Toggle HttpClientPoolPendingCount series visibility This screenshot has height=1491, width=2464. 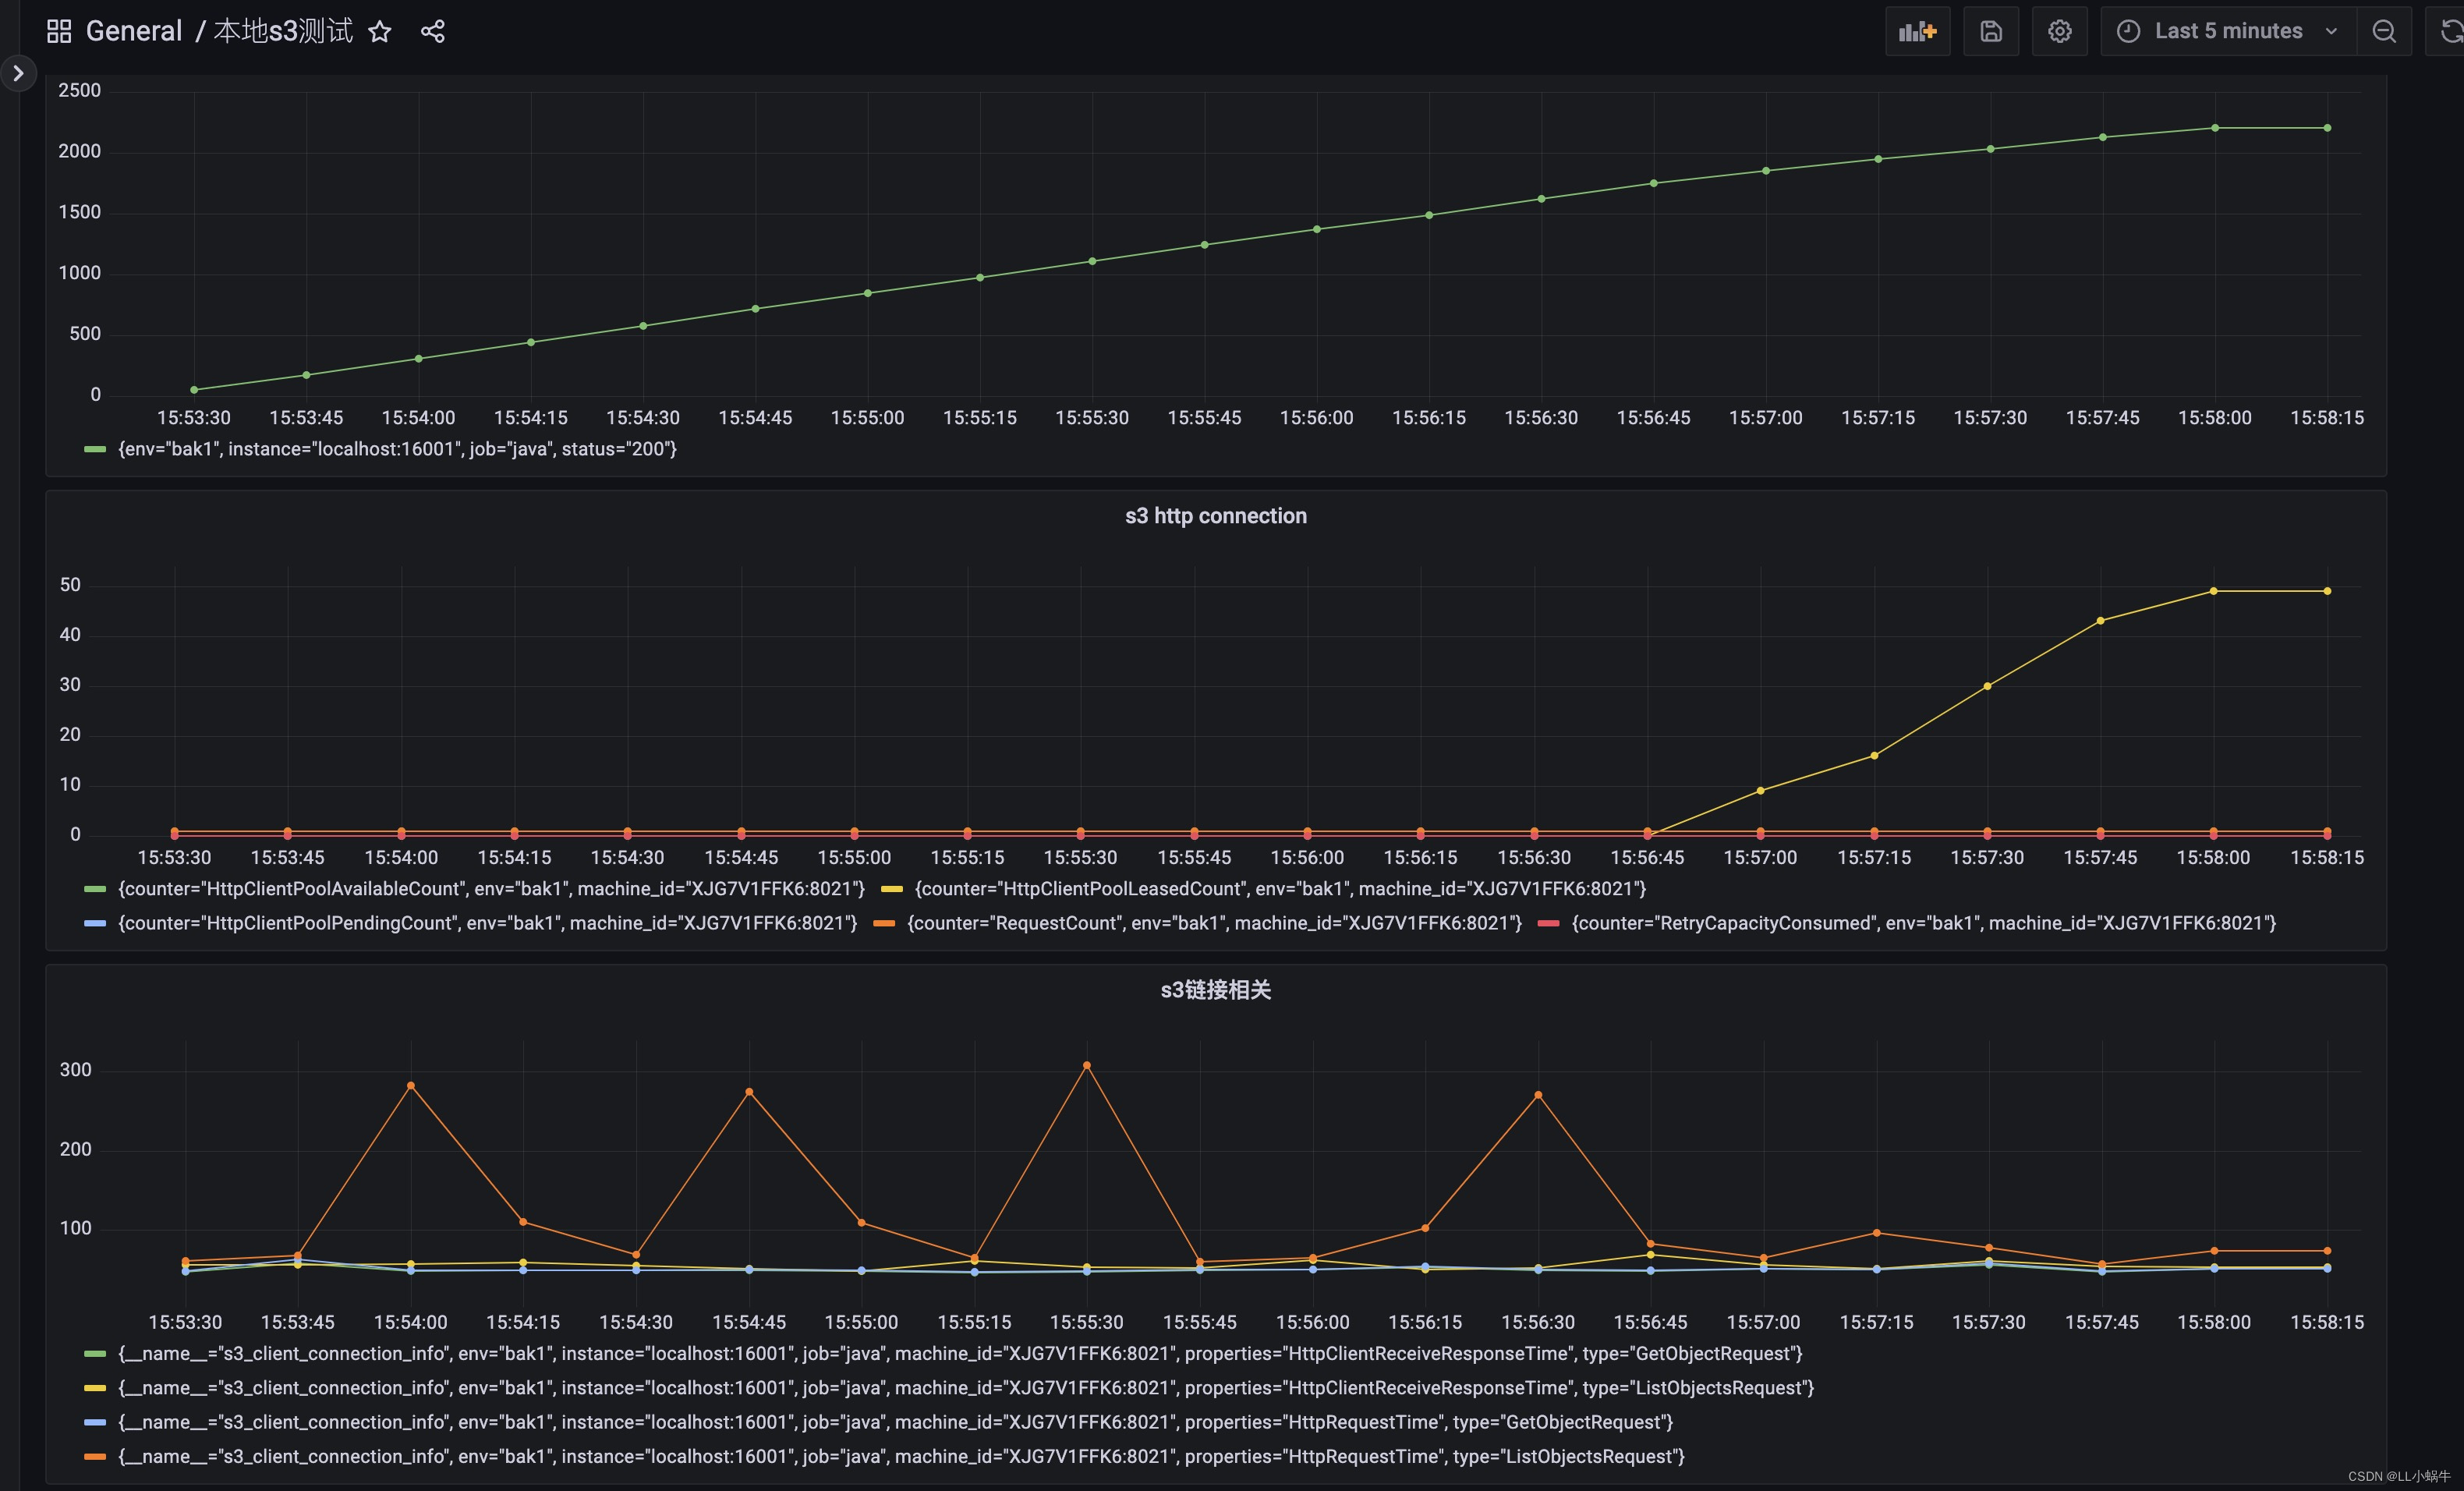[x=487, y=923]
